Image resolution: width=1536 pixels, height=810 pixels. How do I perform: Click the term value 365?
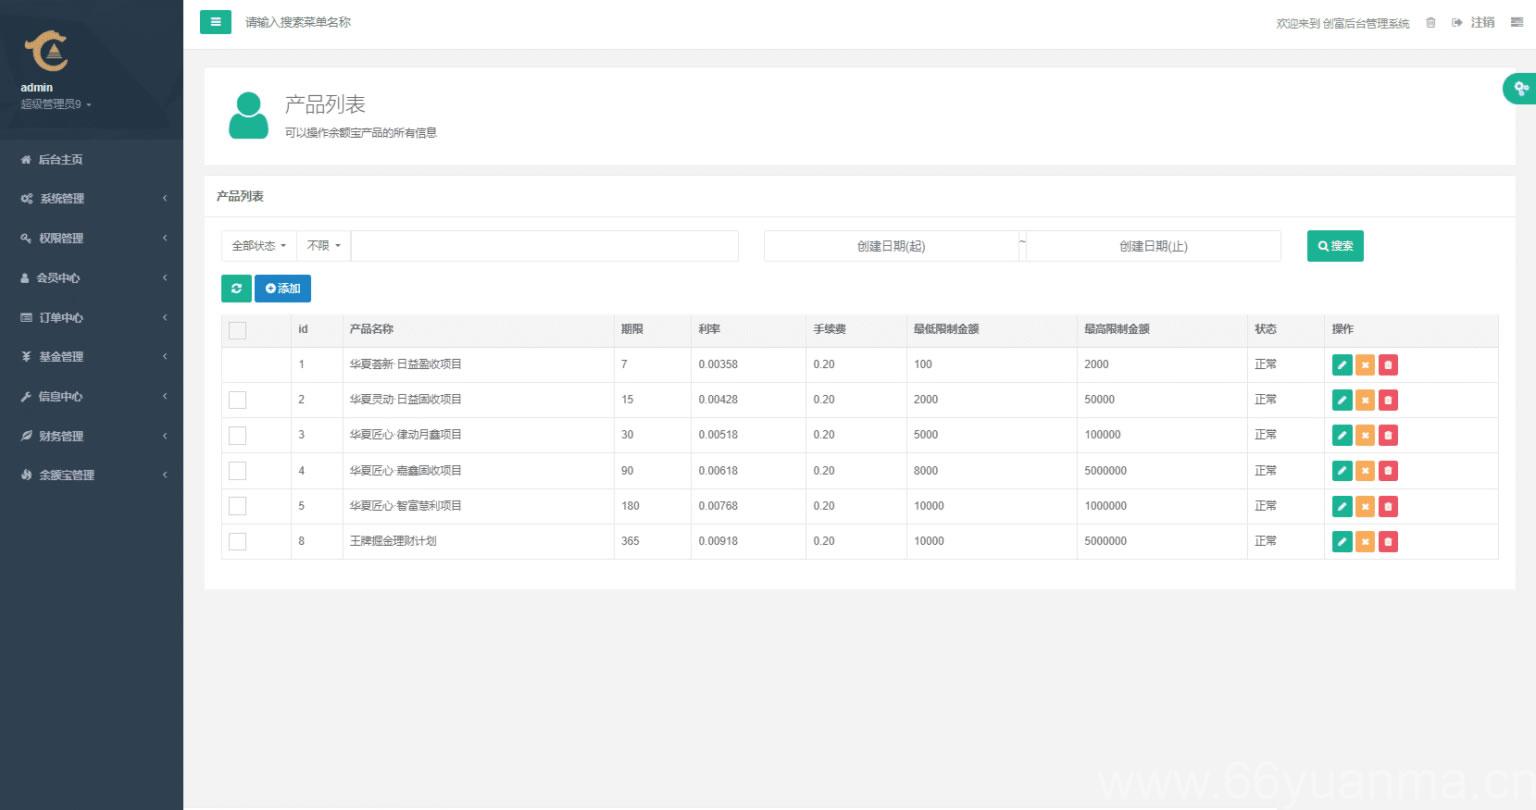(x=630, y=541)
